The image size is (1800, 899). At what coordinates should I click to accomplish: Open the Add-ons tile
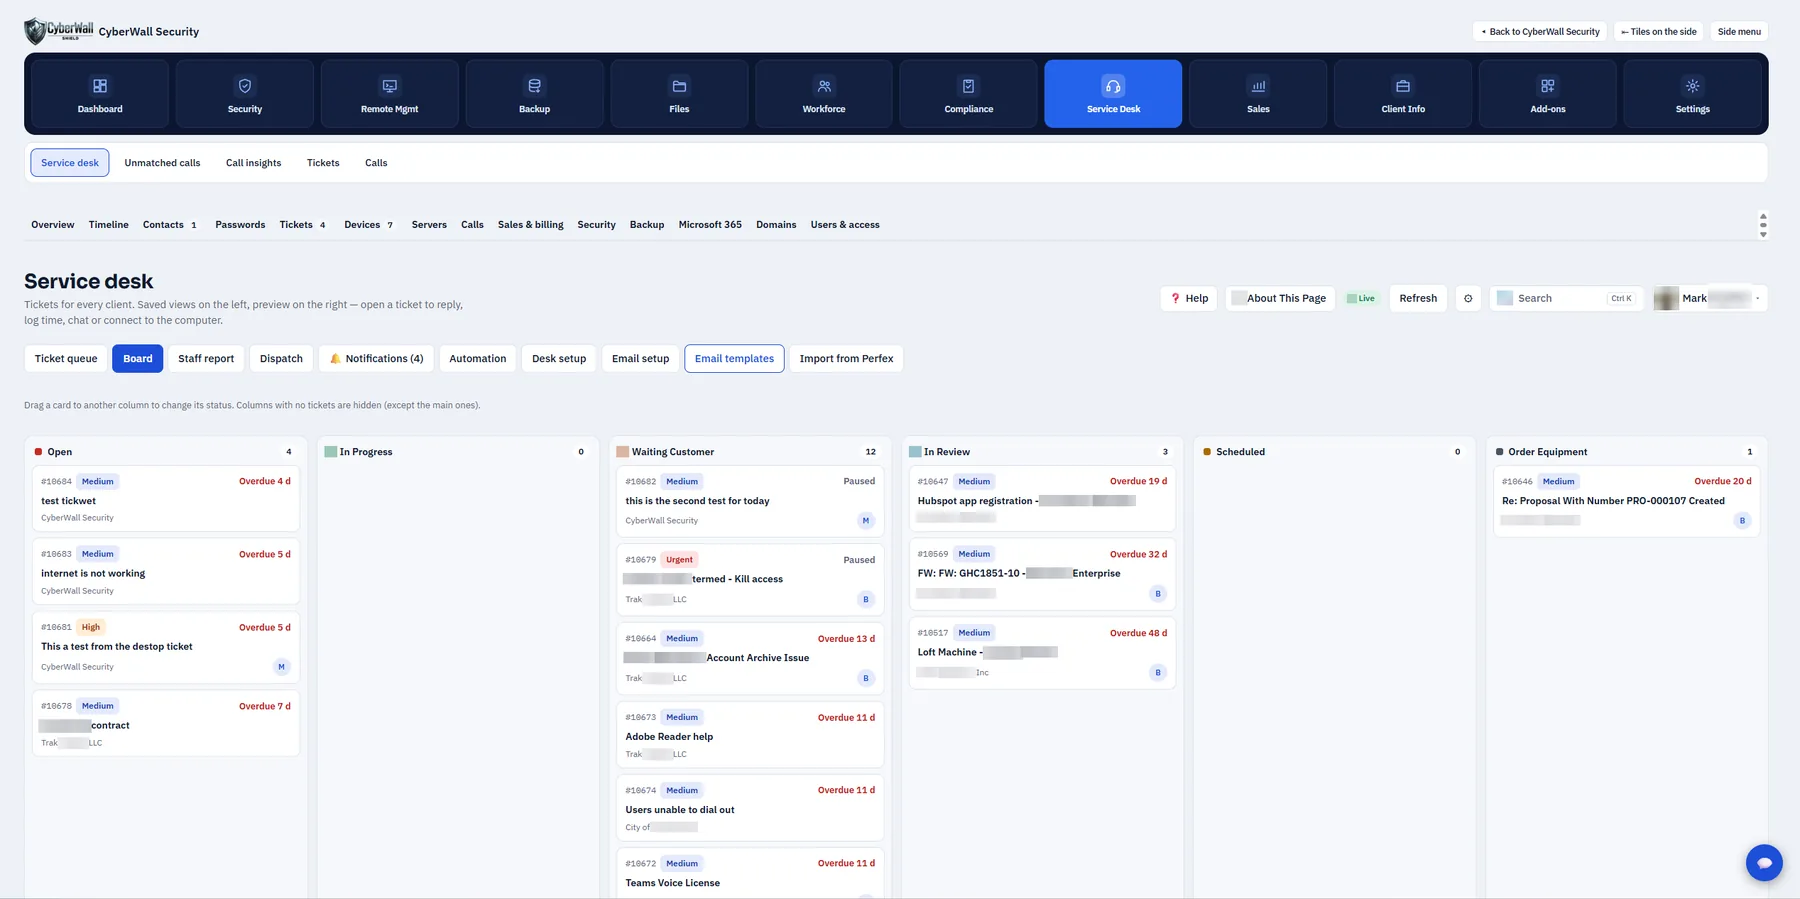(1548, 94)
